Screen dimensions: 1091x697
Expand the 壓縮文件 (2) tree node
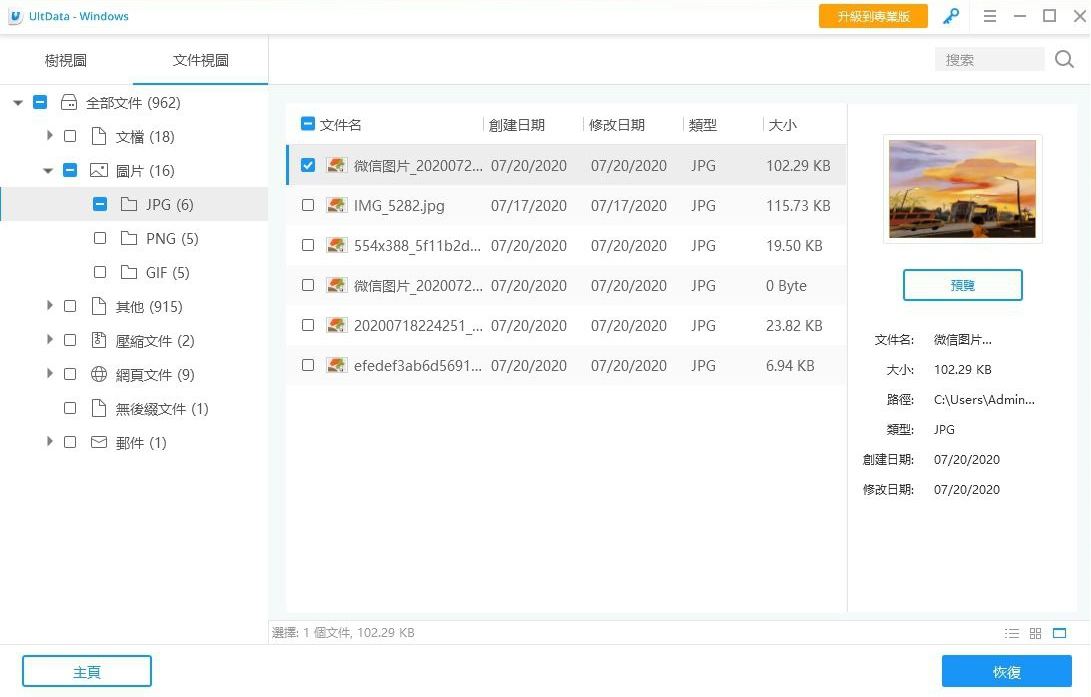point(49,339)
